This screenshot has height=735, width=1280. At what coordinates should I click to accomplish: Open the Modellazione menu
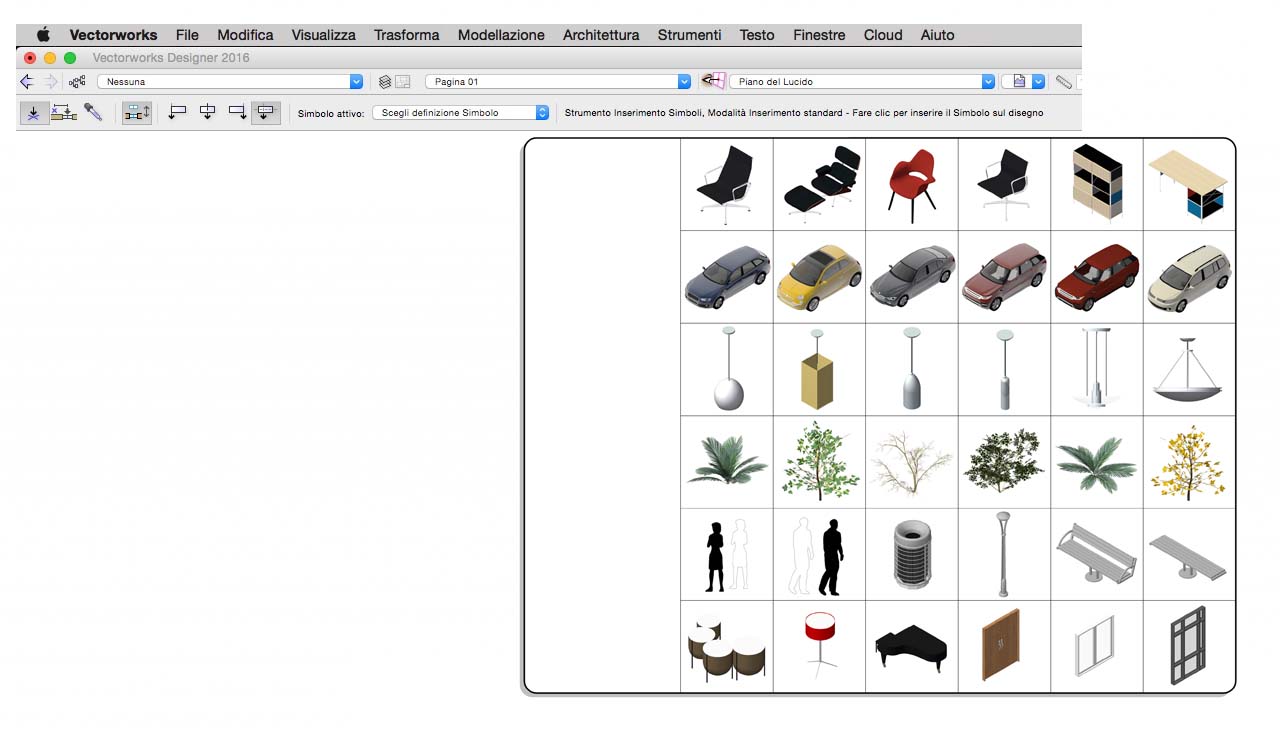pyautogui.click(x=501, y=35)
